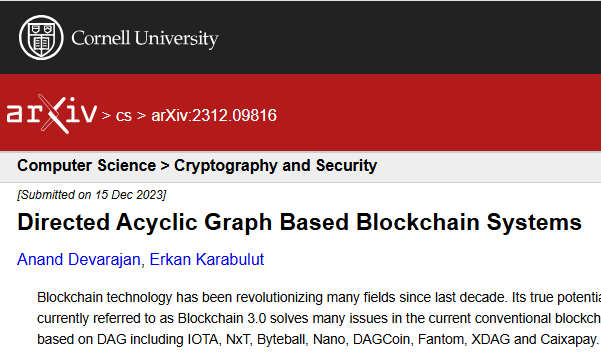This screenshot has height=360, width=601.
Task: Click the breadcrumb arrow after cs
Action: click(x=141, y=115)
